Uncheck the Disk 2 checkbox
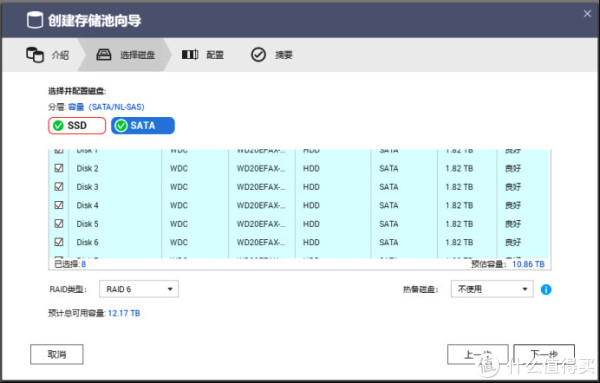The image size is (600, 383). pos(59,168)
